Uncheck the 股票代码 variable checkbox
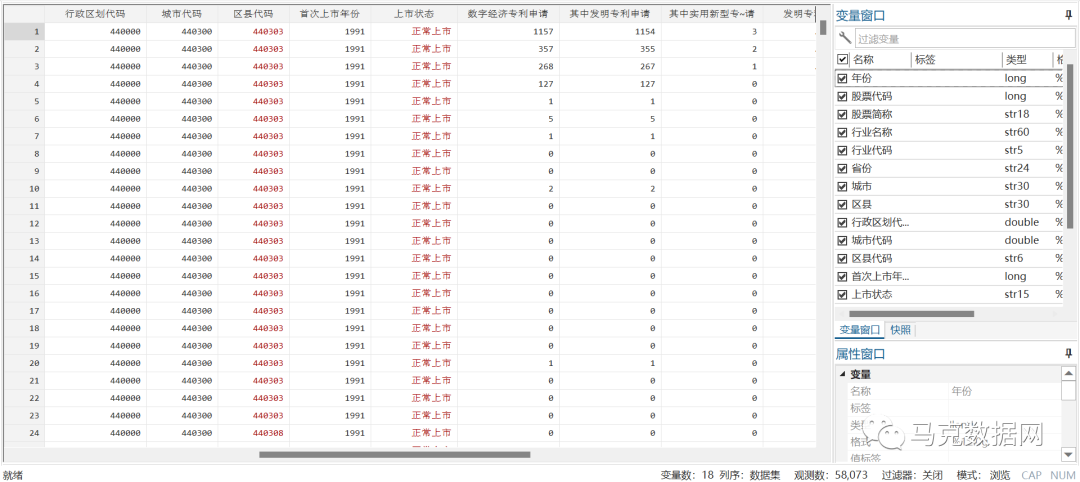The image size is (1080, 482). click(842, 96)
